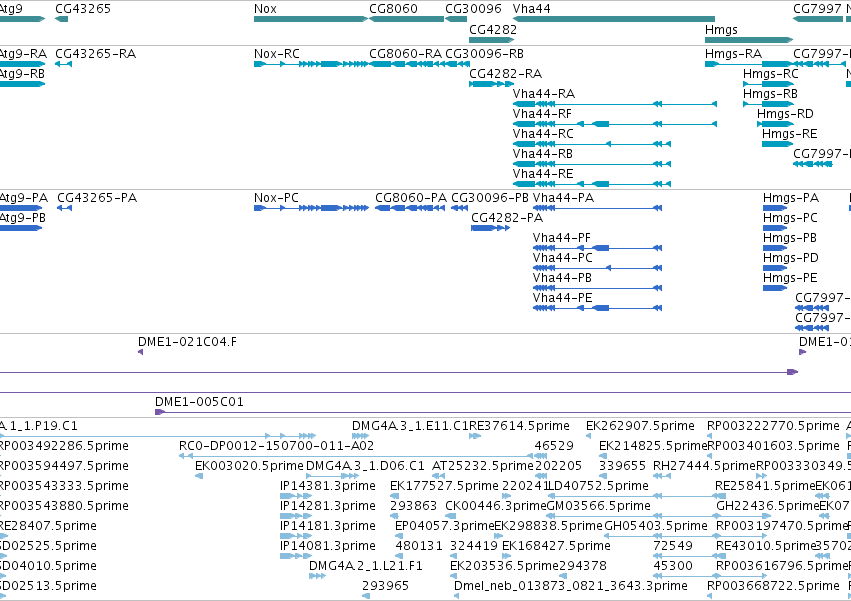Screen dimensions: 851x601
Task: Click the Vha44-PE protein label
Action: [x=563, y=299]
